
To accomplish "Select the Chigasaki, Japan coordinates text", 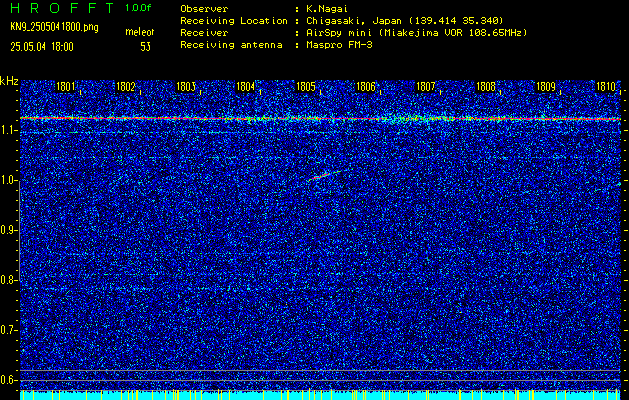I will point(404,20).
